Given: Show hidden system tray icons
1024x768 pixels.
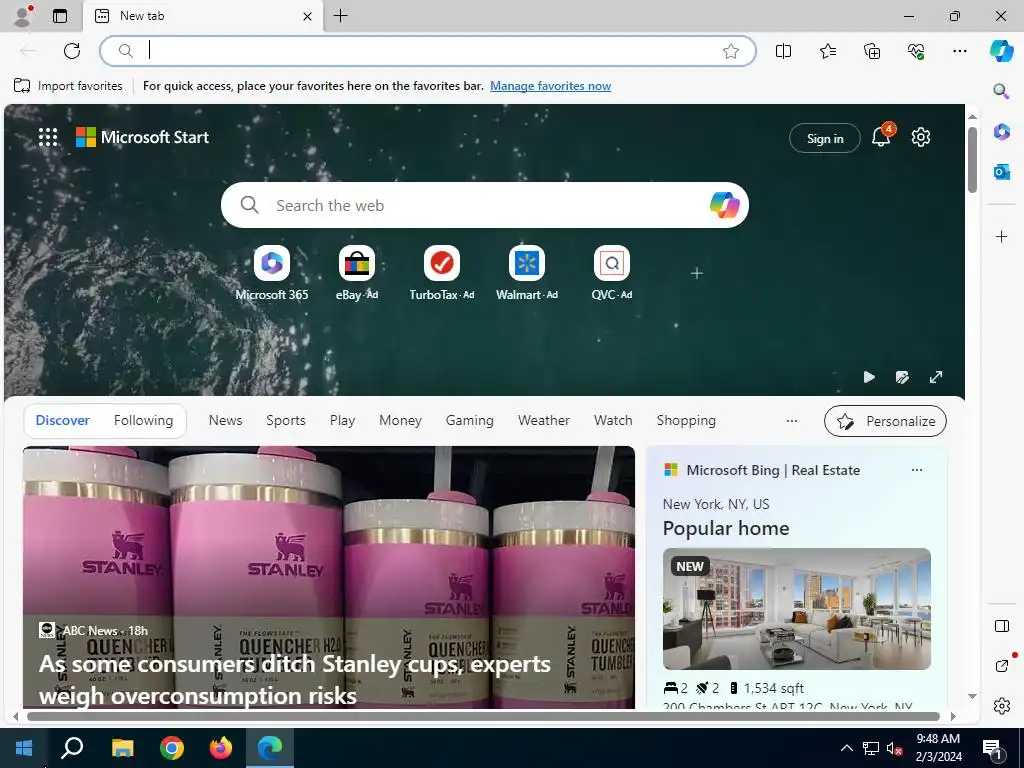Looking at the screenshot, I should [x=846, y=748].
